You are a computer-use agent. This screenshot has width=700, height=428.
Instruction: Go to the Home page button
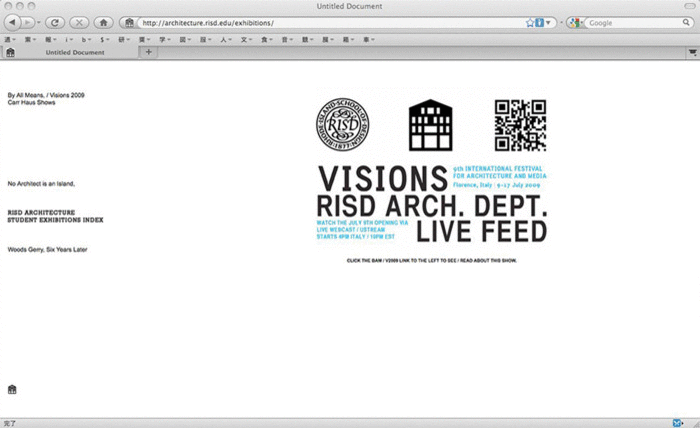(104, 22)
